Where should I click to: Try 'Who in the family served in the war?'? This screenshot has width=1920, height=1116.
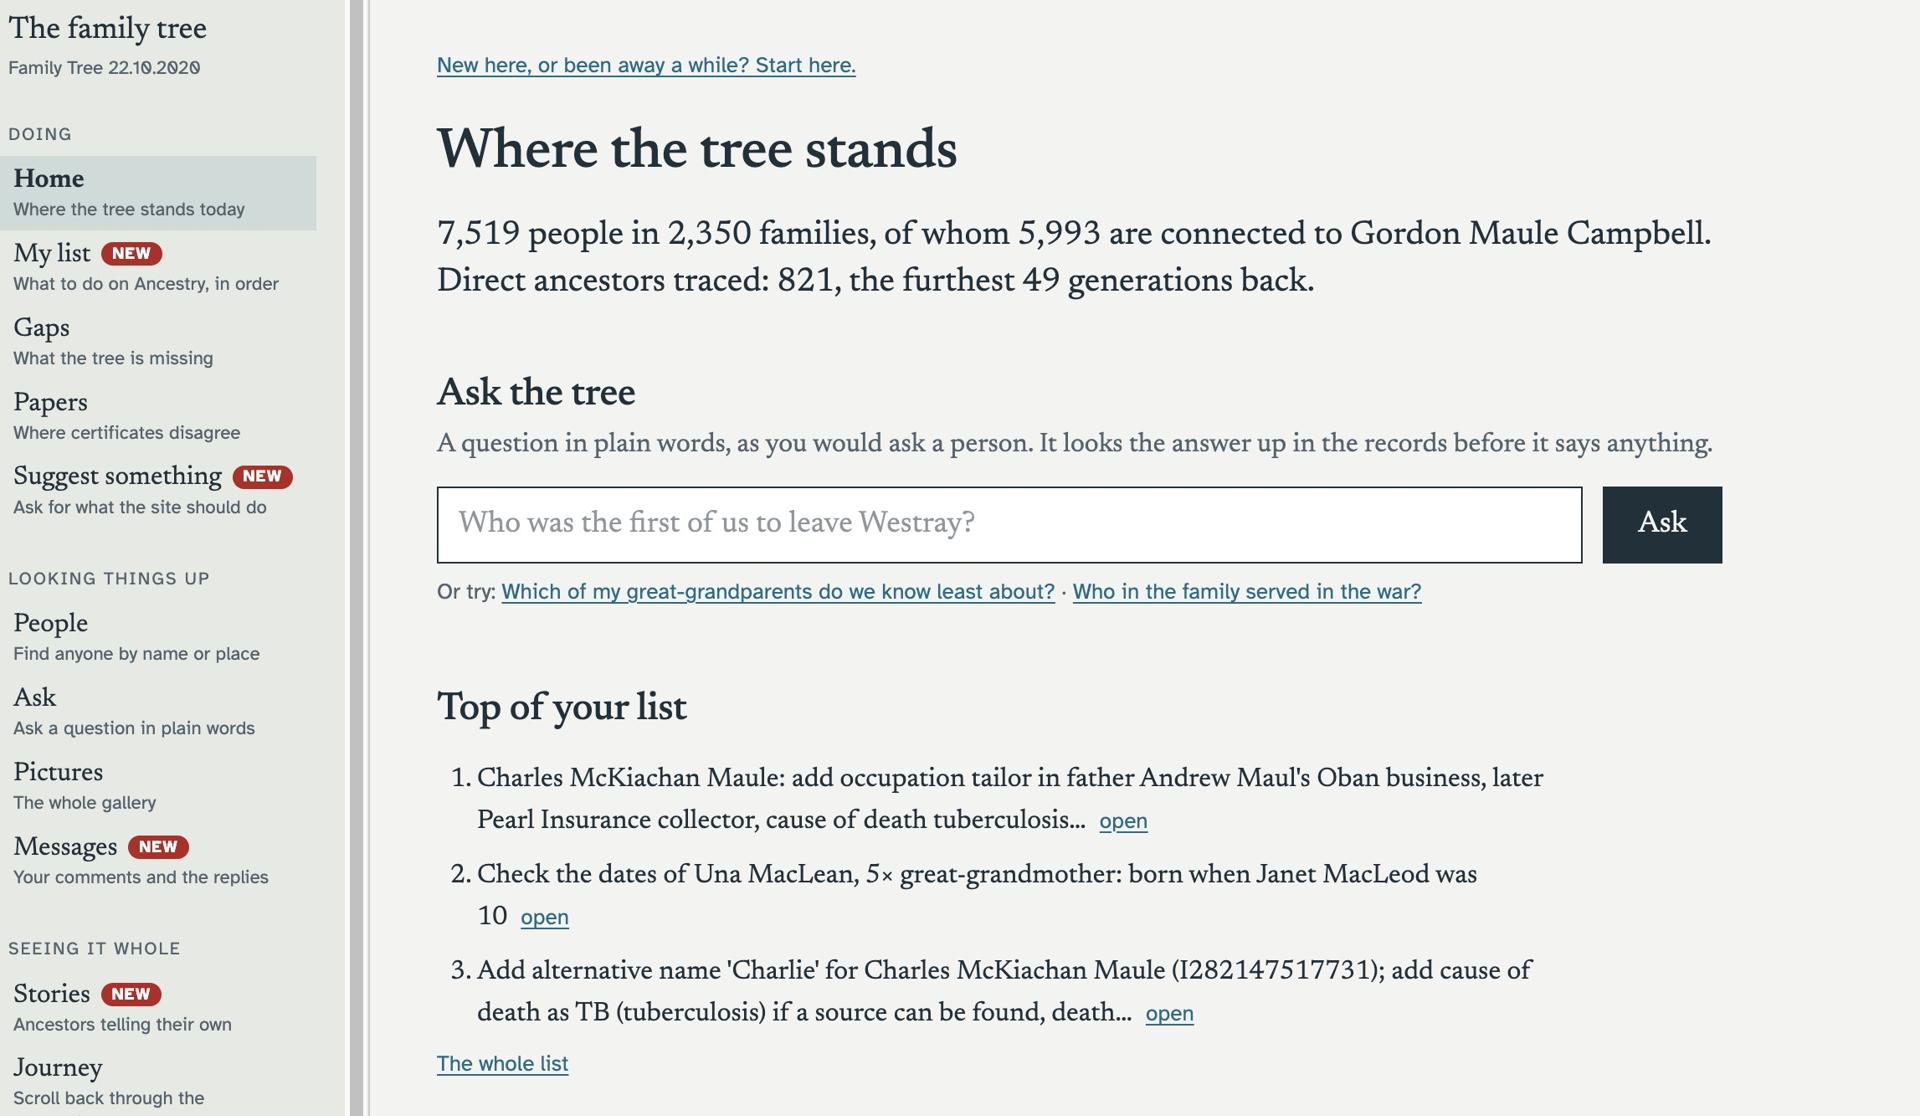(1247, 592)
